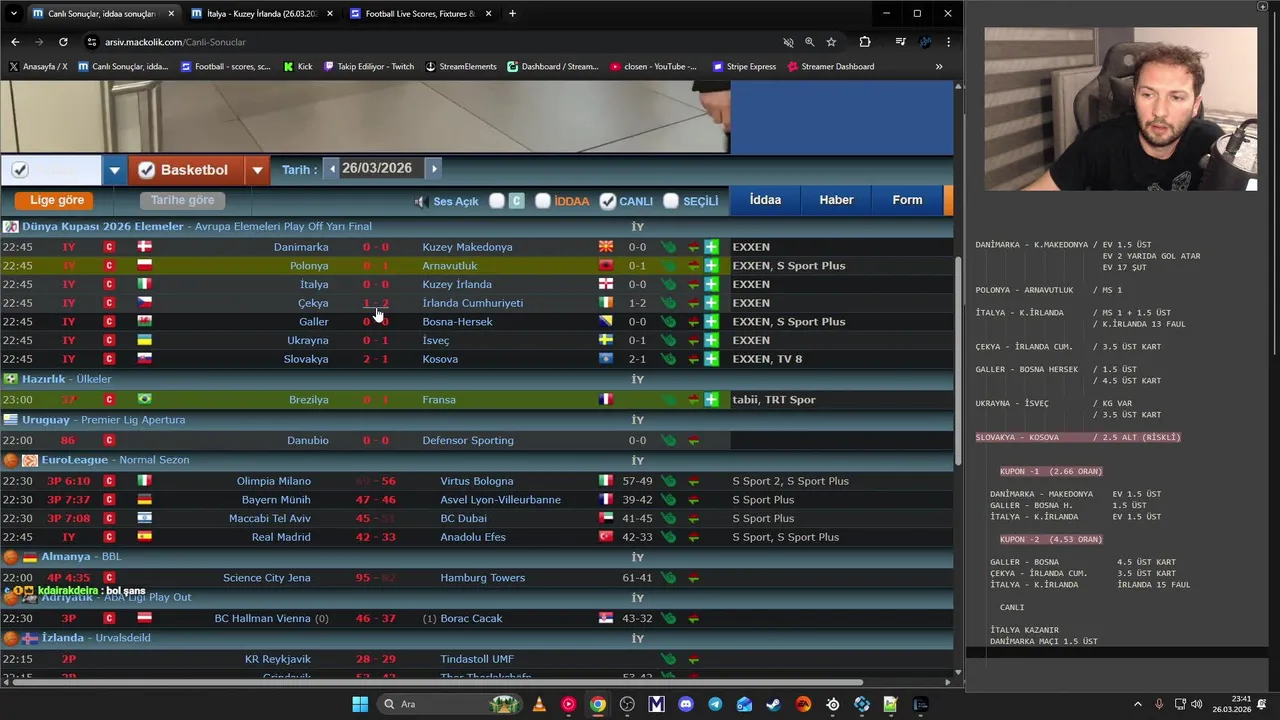Open the Kick bookmark
Screen dimensions: 1280x720
coord(298,67)
